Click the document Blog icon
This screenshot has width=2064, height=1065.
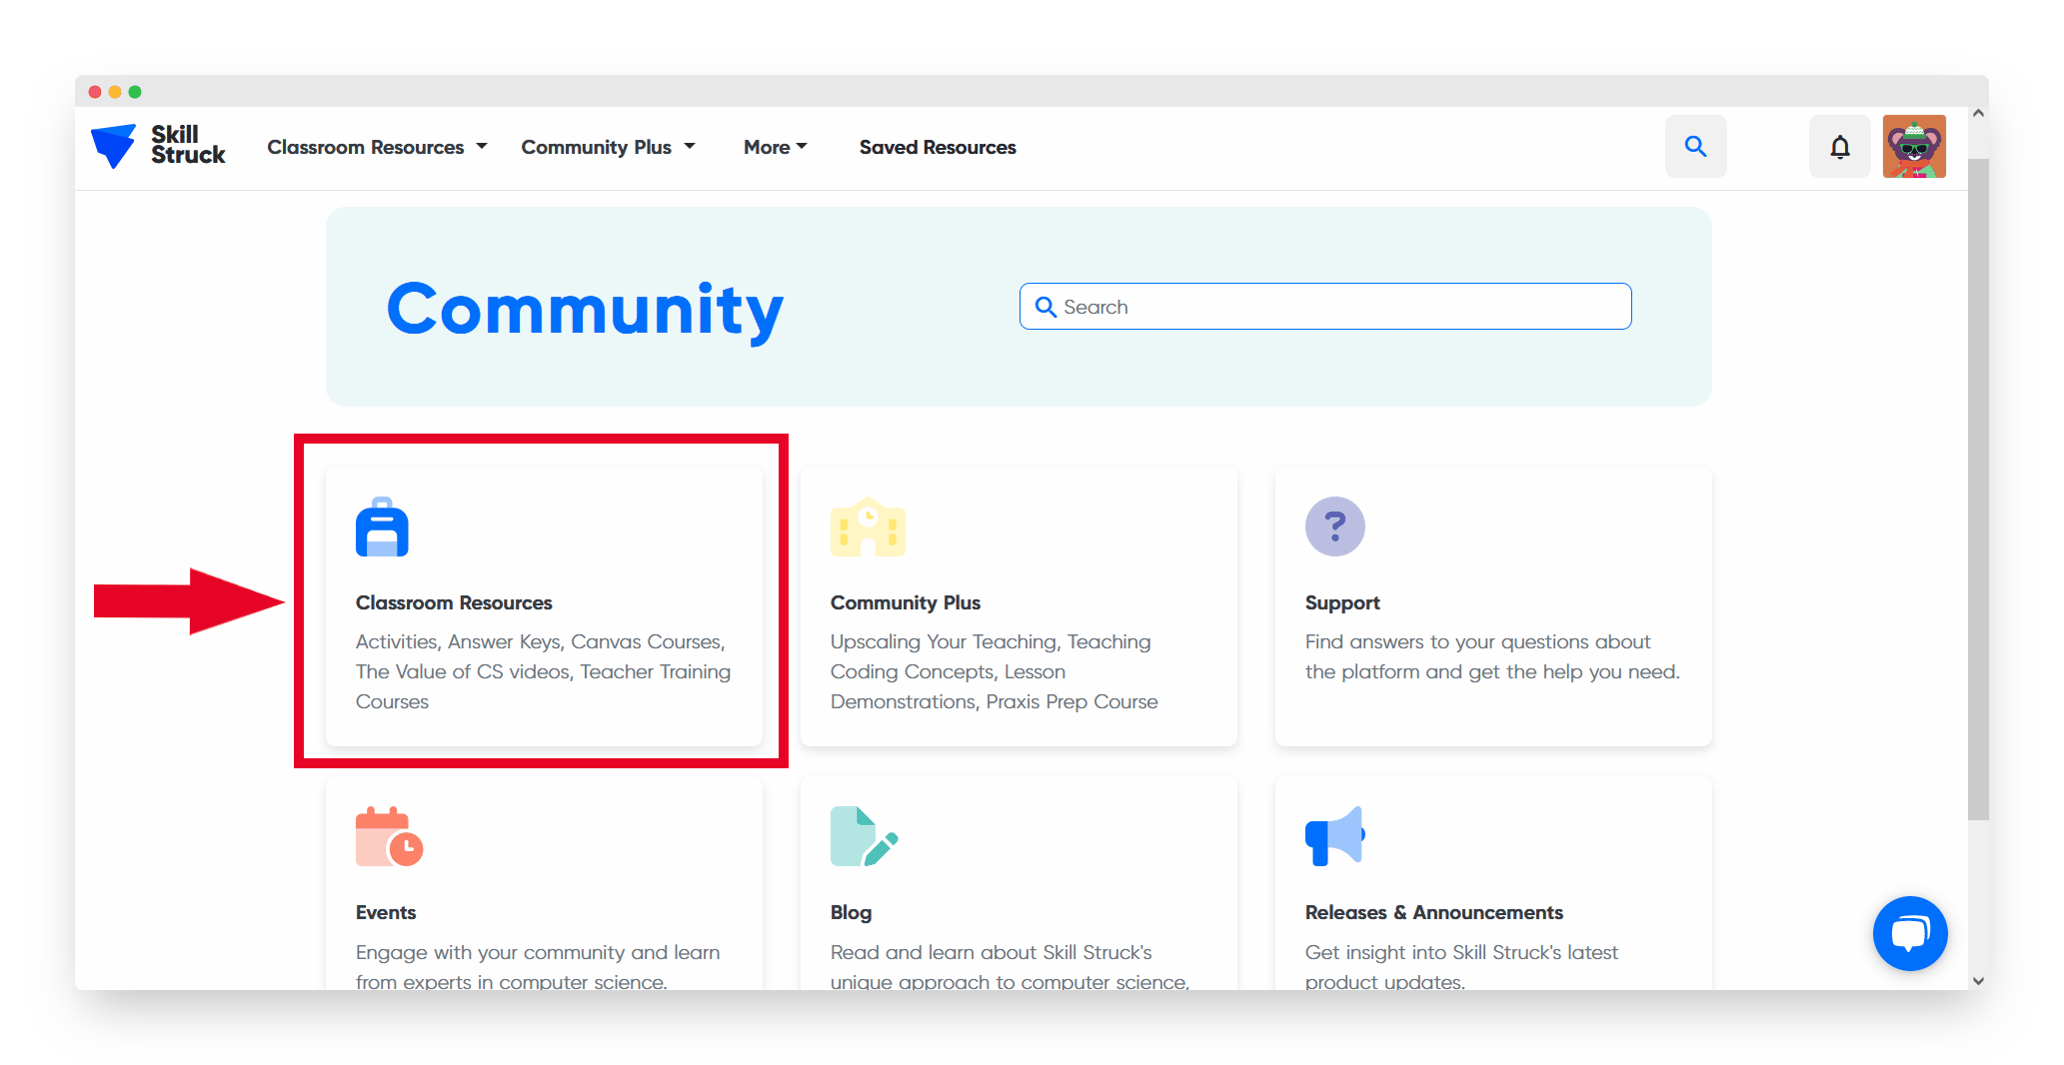[x=862, y=837]
